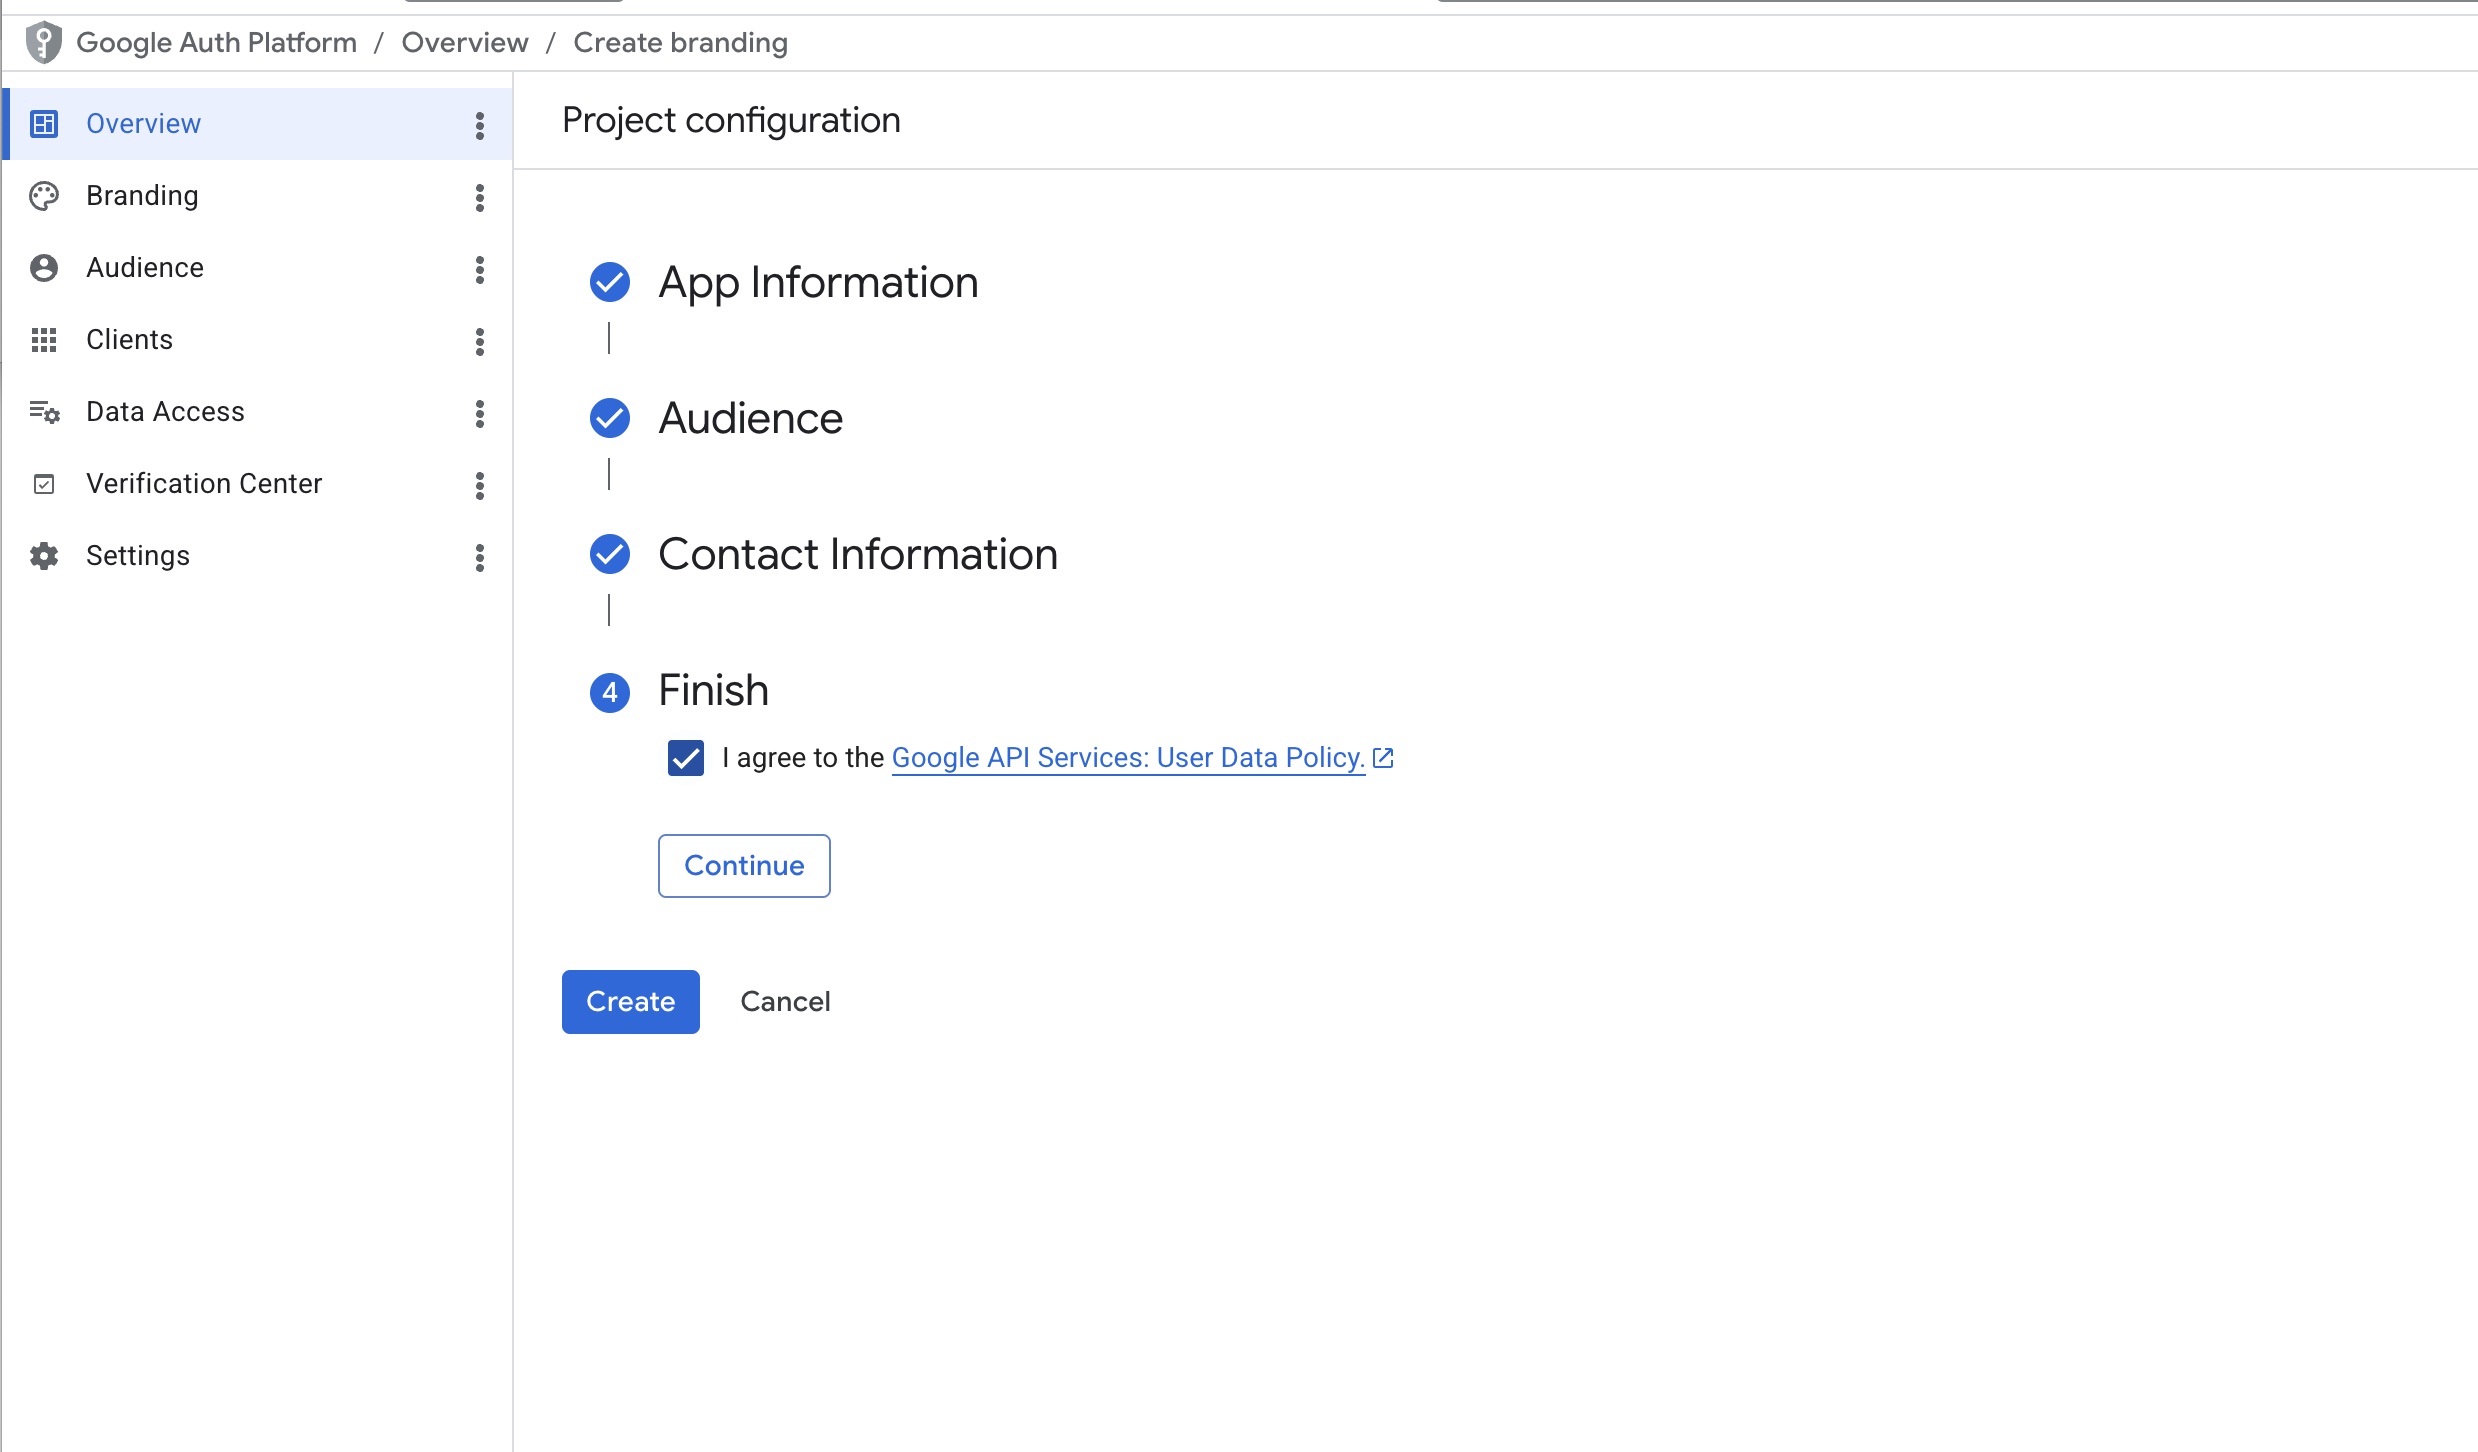The image size is (2478, 1452).
Task: Expand the Contact Information step heading
Action: point(858,554)
